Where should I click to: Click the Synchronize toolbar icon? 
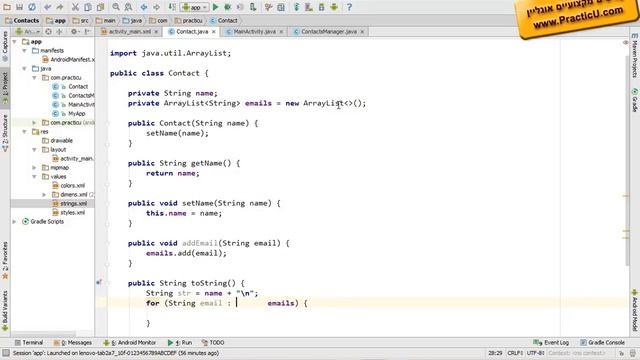point(31,7)
